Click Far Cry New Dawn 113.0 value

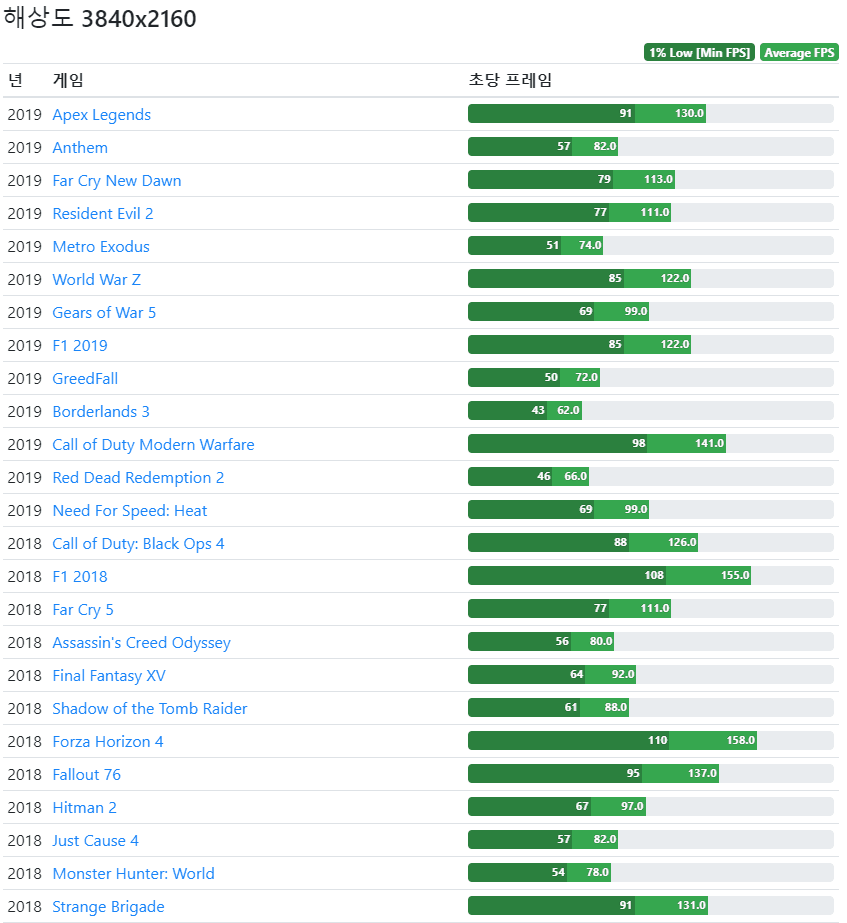[658, 180]
